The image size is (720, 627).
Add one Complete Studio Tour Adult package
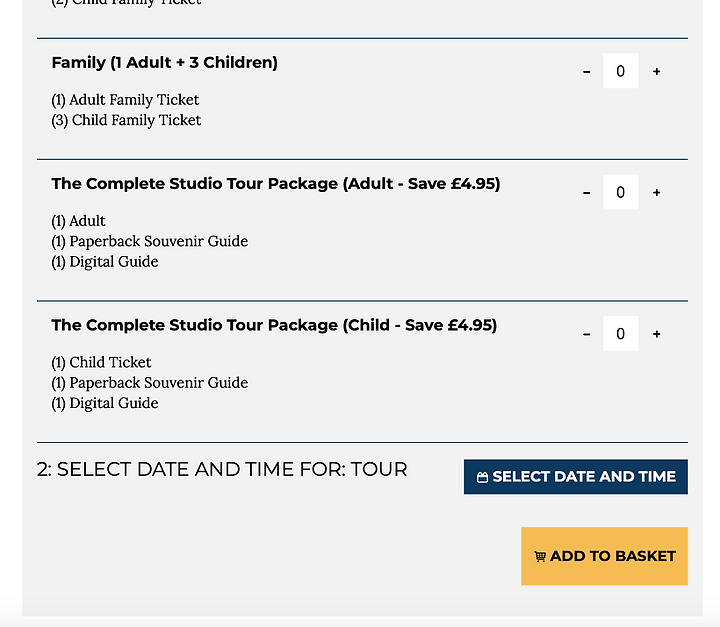[x=657, y=192]
